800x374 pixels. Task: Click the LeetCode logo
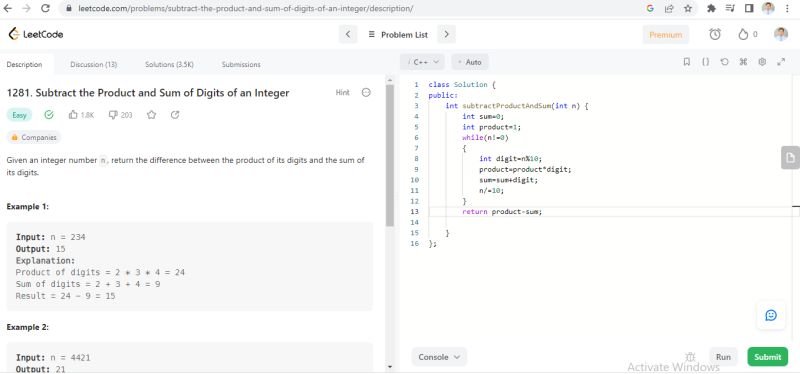[36, 34]
